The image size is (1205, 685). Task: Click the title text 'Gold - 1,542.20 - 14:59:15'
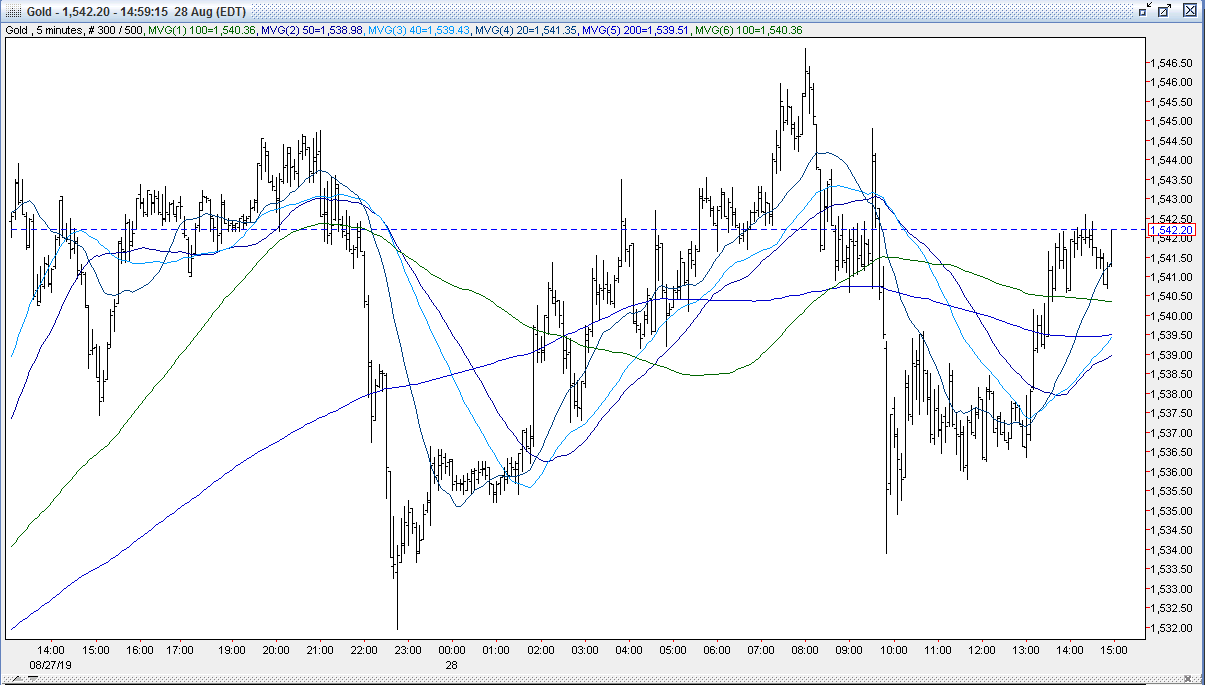96,11
